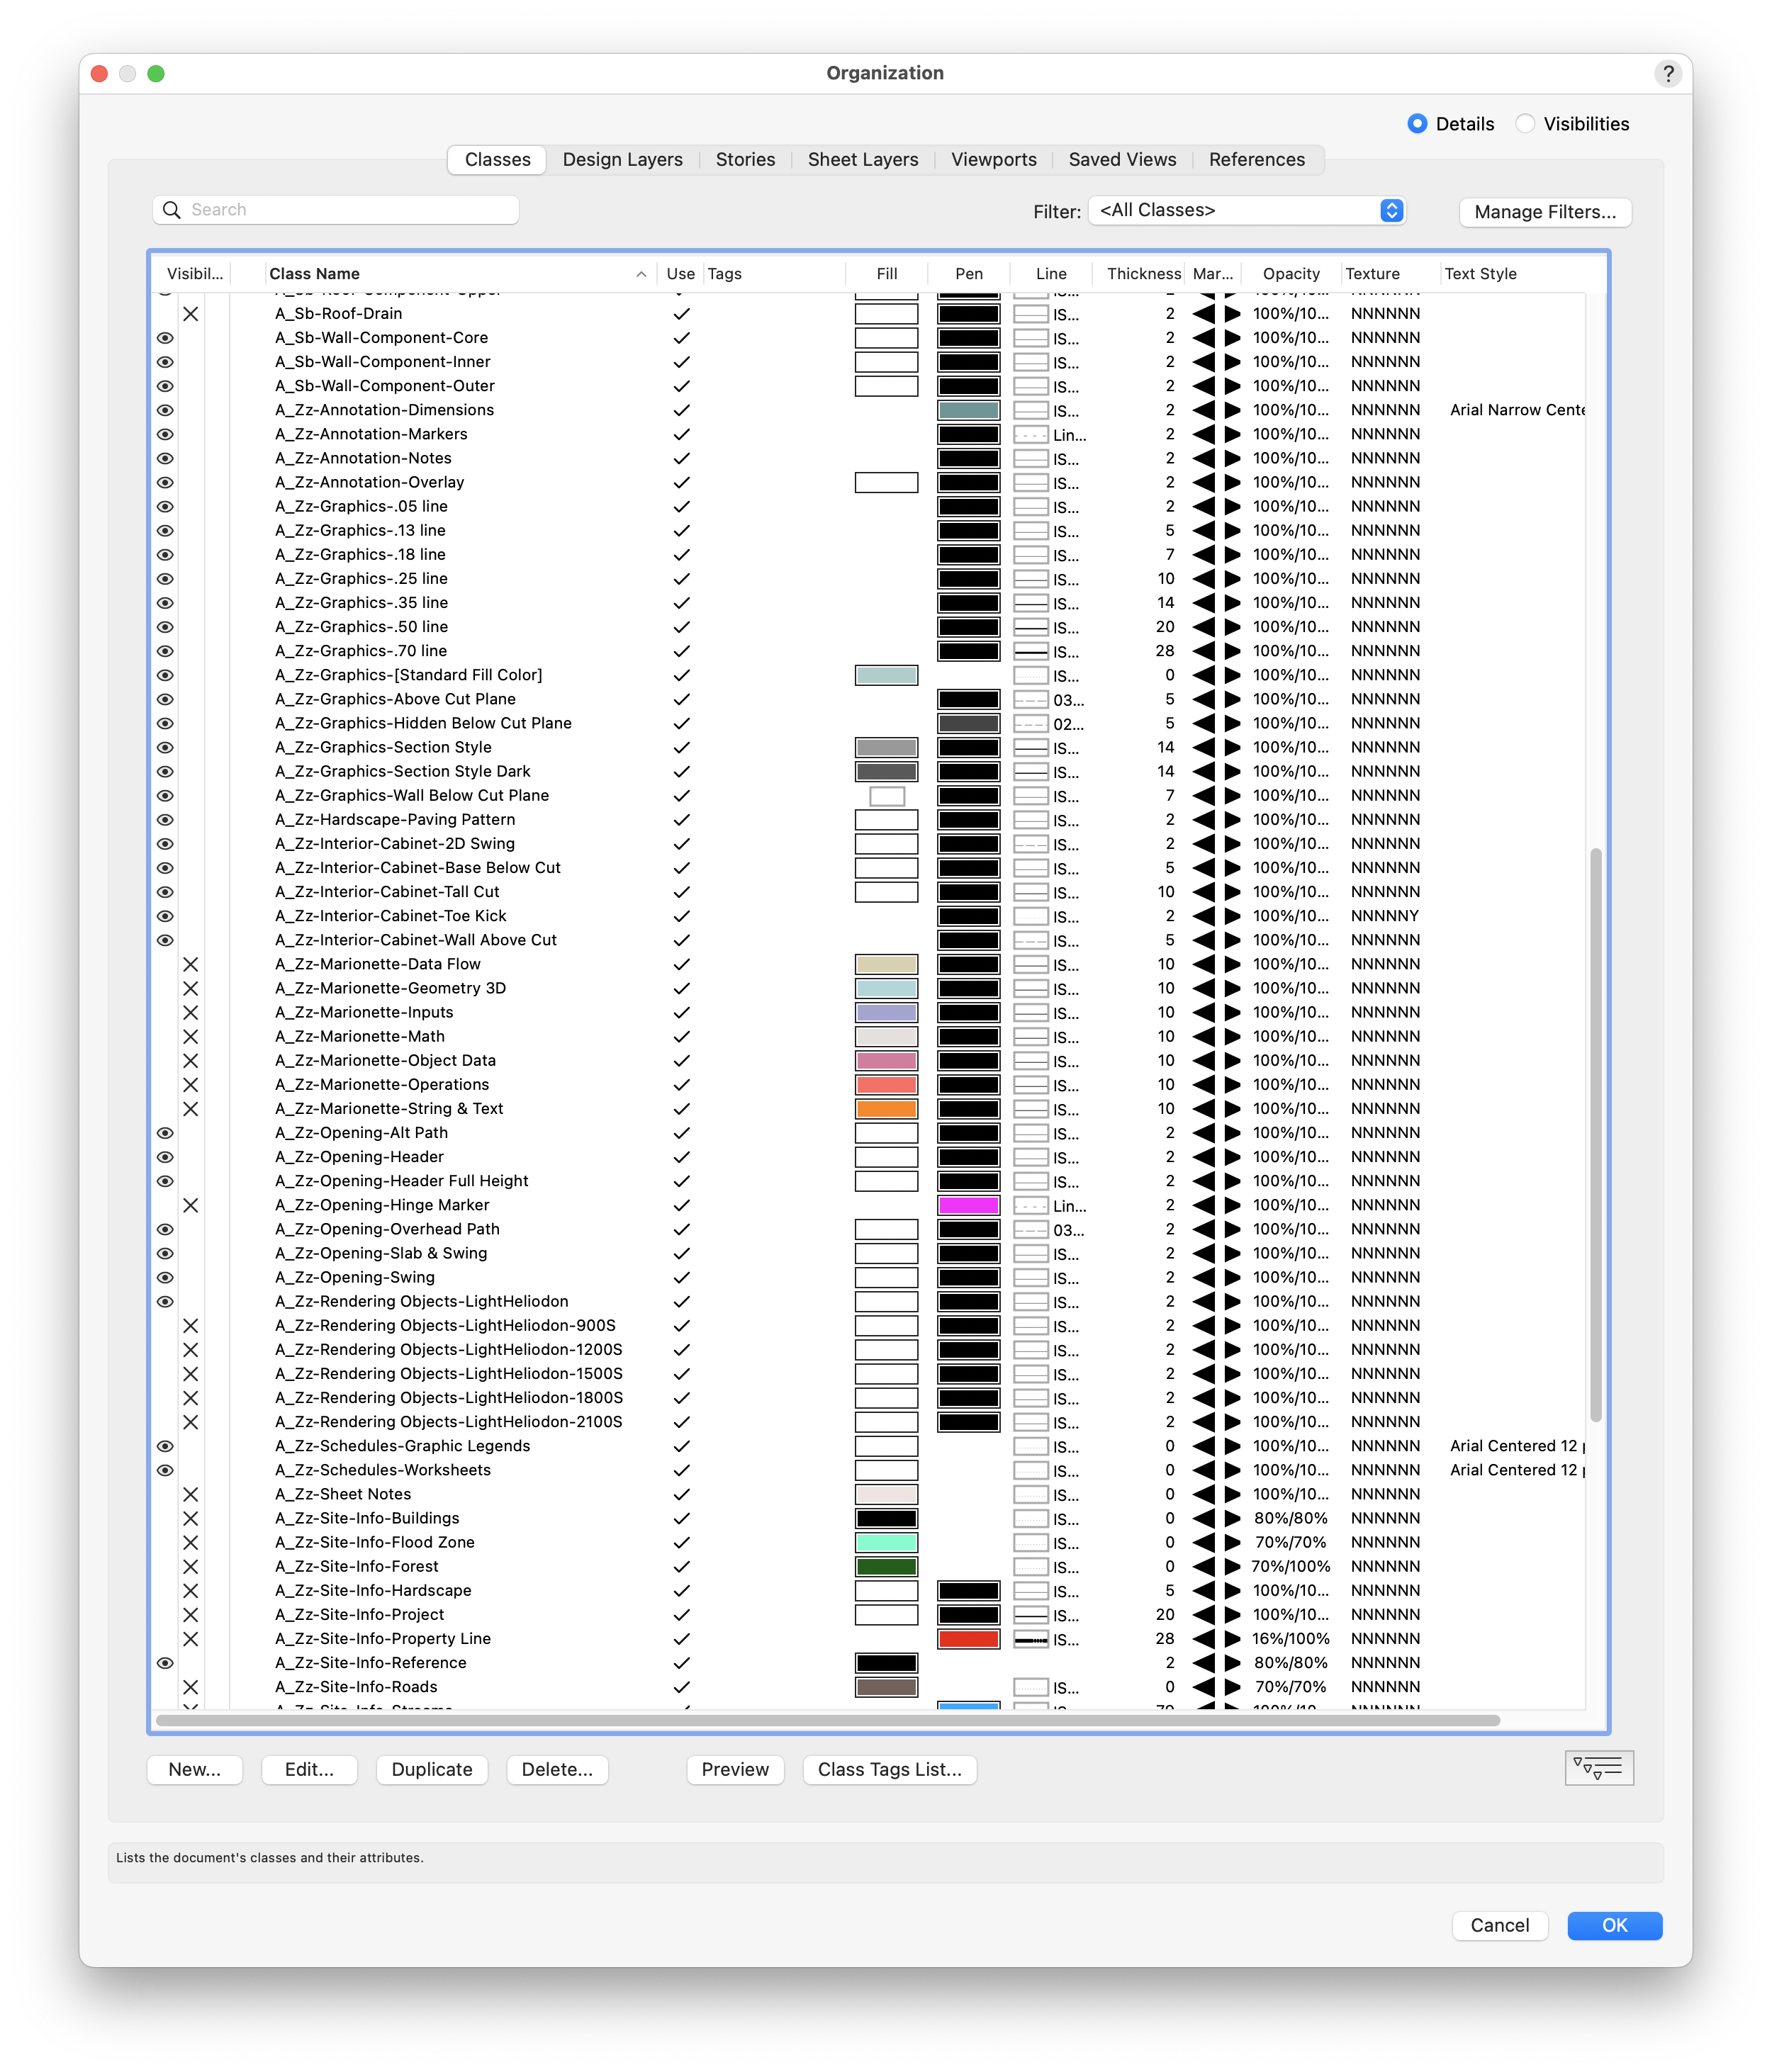Click the help question mark icon
This screenshot has width=1772, height=2072.
coord(1667,73)
